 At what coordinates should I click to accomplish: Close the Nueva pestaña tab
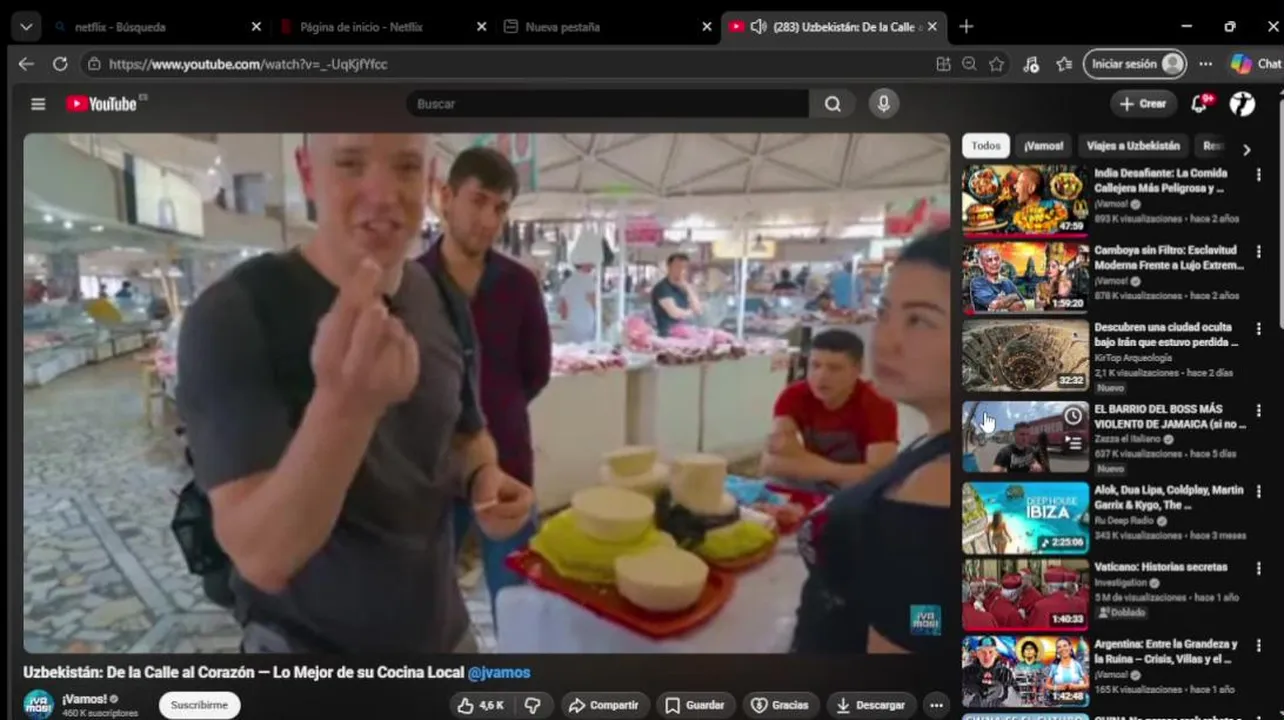coord(707,27)
